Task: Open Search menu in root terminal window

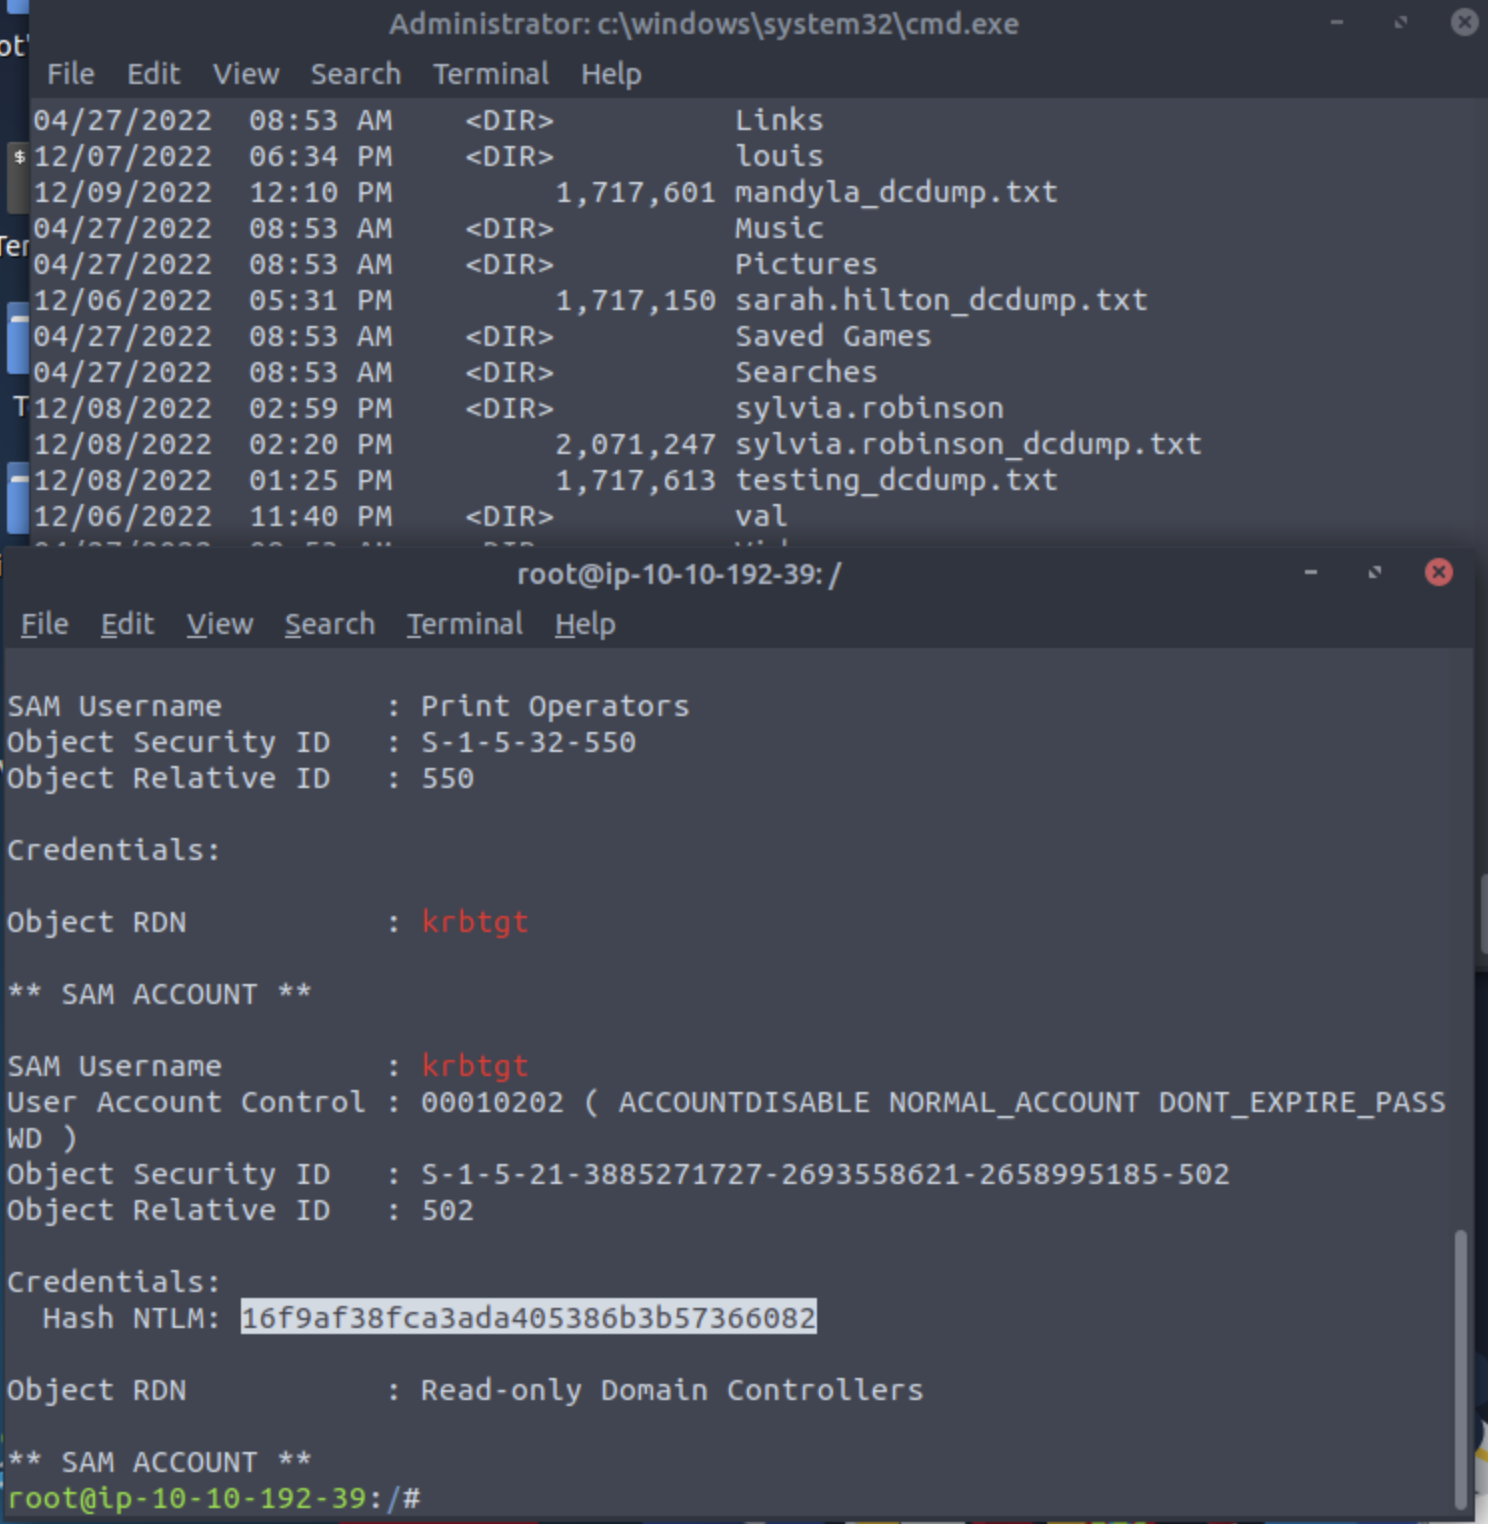Action: (x=329, y=624)
